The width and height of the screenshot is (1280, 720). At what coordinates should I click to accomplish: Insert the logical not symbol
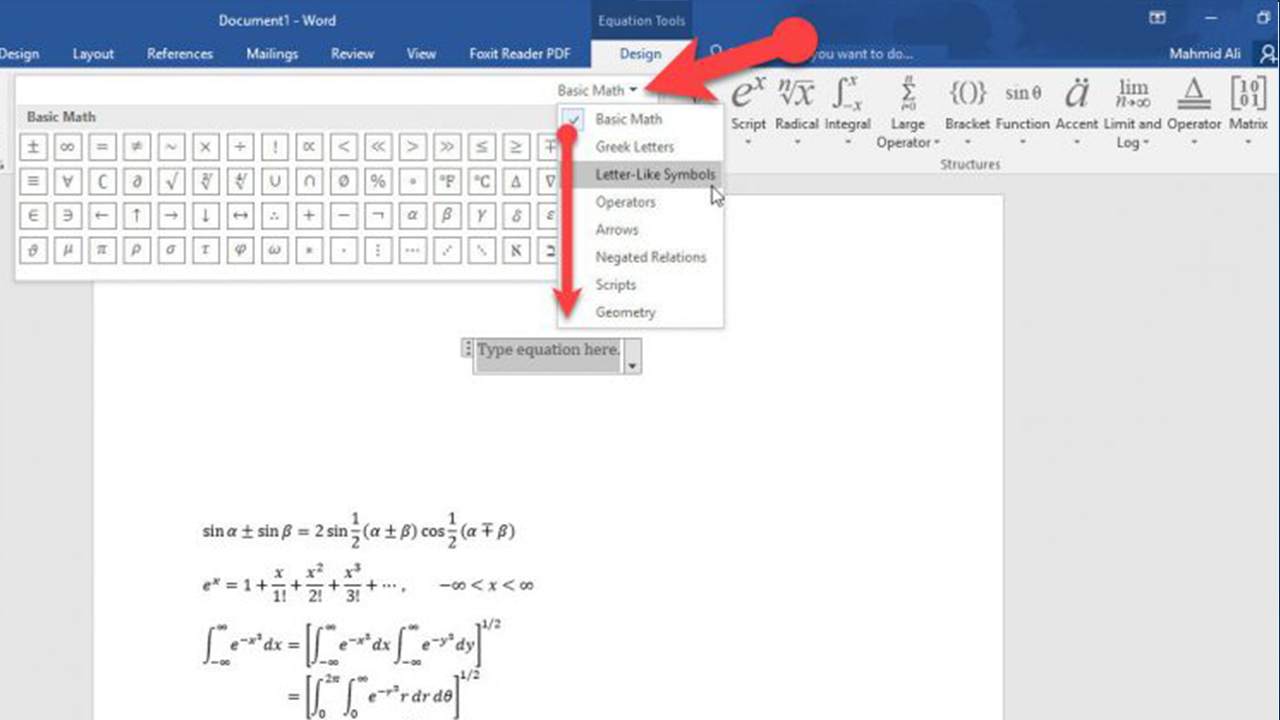point(377,216)
